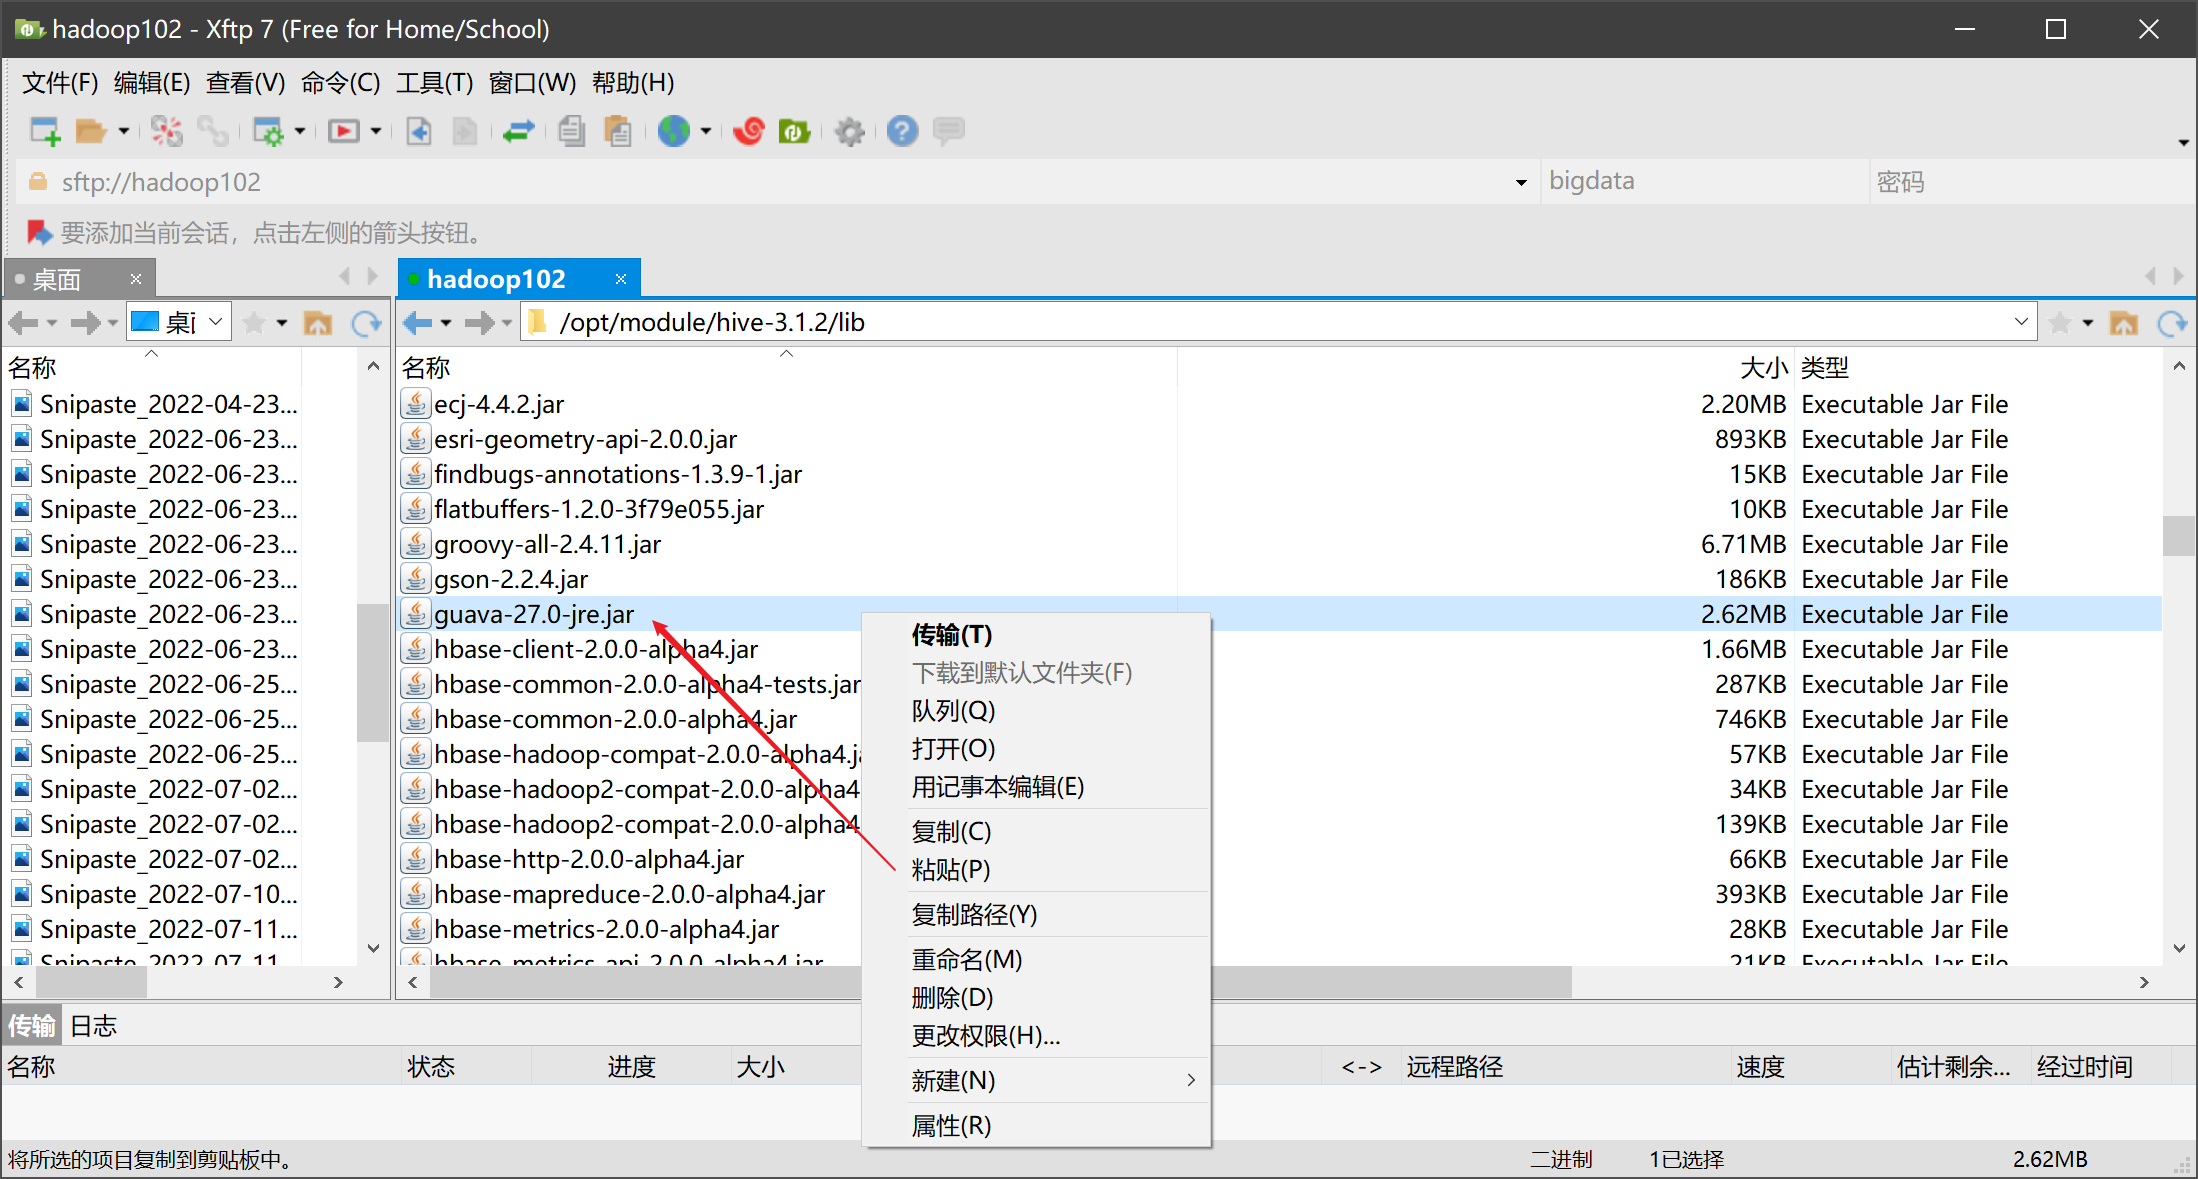
Task: Enable synchronized browsing with the arrows icon
Action: (519, 131)
